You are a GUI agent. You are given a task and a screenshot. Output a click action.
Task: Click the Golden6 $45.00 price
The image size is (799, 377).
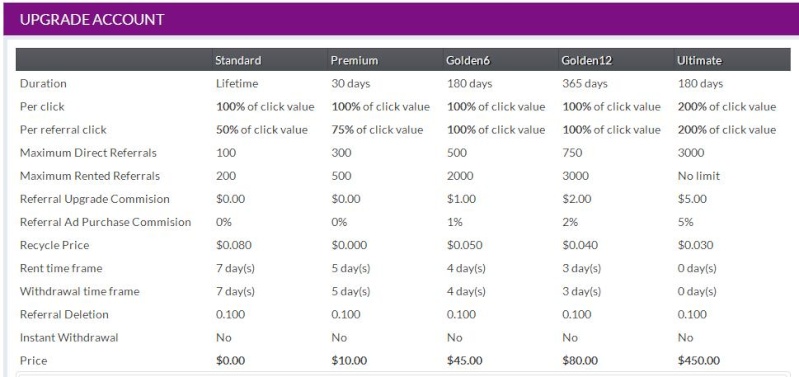click(464, 361)
